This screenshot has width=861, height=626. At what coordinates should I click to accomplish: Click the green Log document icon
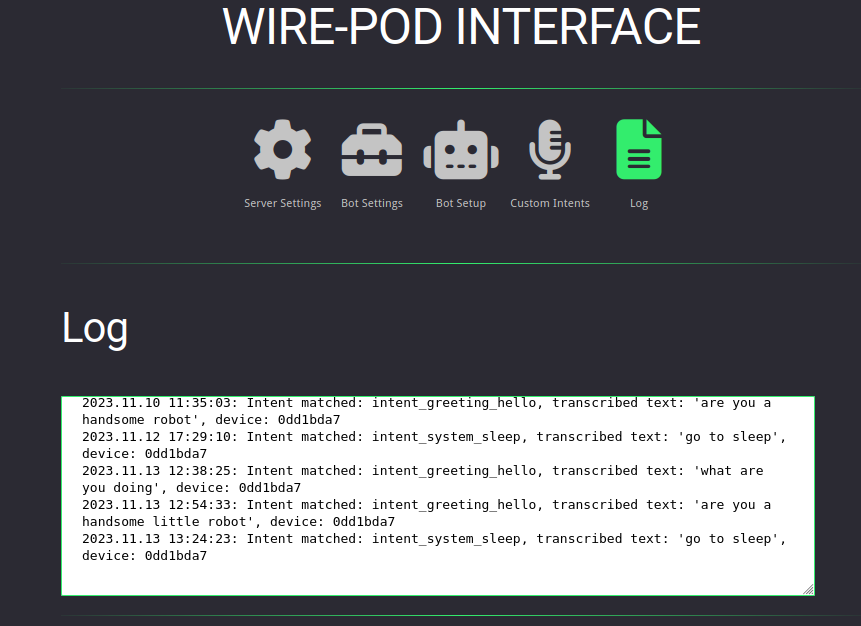(638, 150)
